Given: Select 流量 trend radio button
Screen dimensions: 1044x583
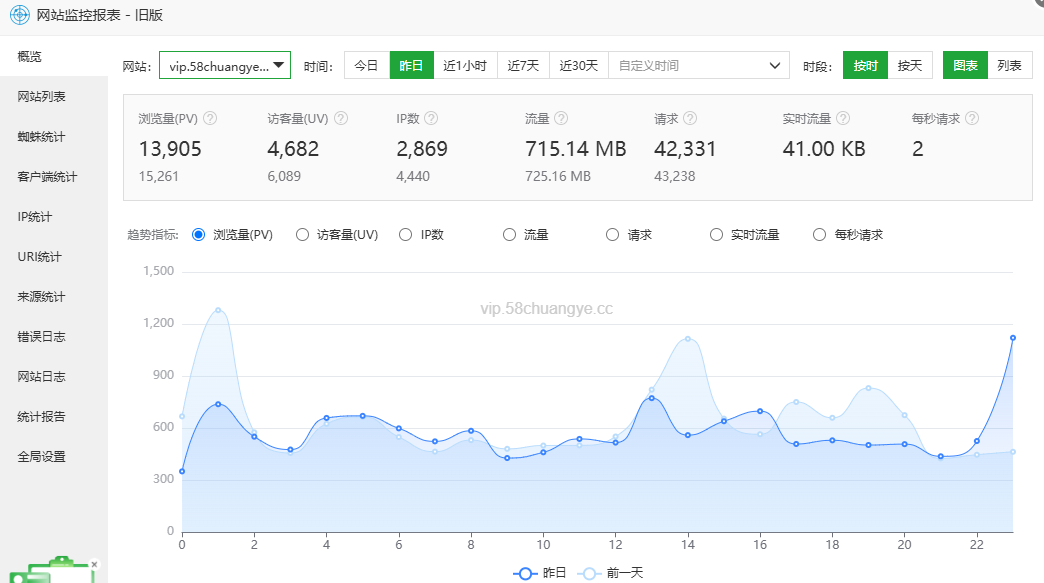Looking at the screenshot, I should pos(510,235).
